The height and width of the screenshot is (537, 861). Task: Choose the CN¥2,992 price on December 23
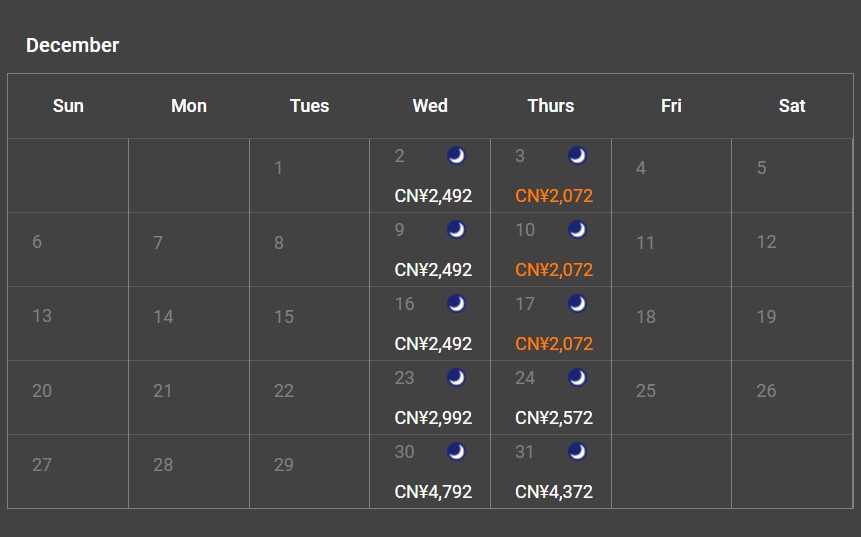(433, 418)
